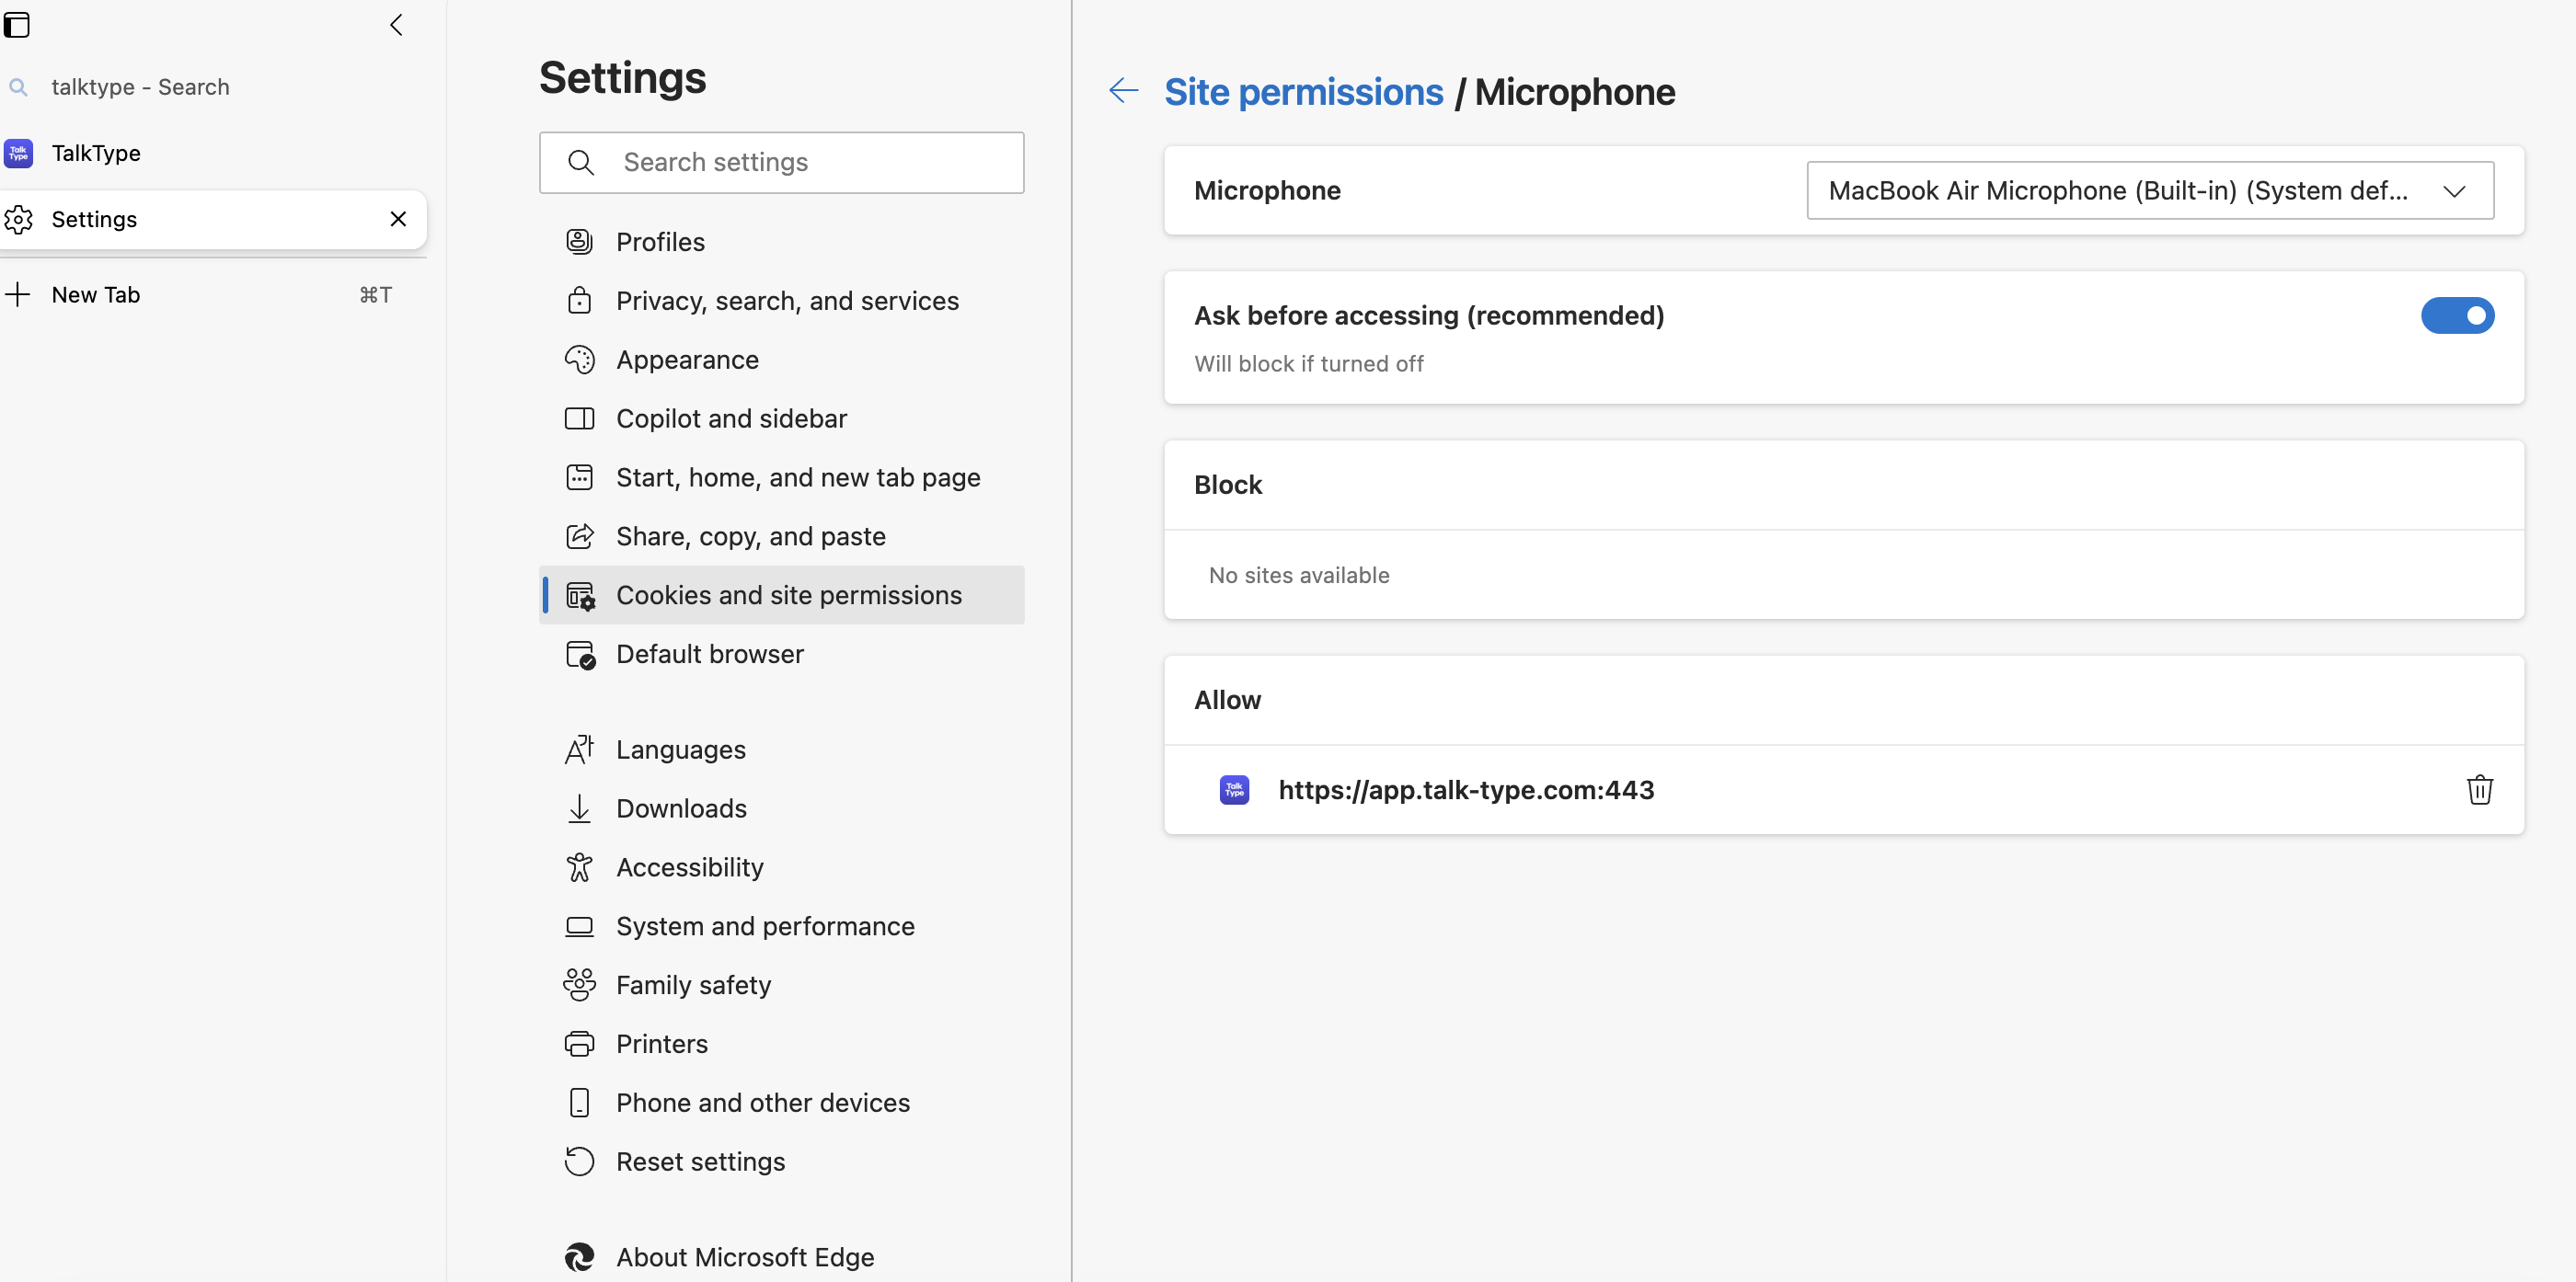This screenshot has height=1282, width=2576.
Task: Open About Microsoft Edge
Action: click(x=782, y=1257)
